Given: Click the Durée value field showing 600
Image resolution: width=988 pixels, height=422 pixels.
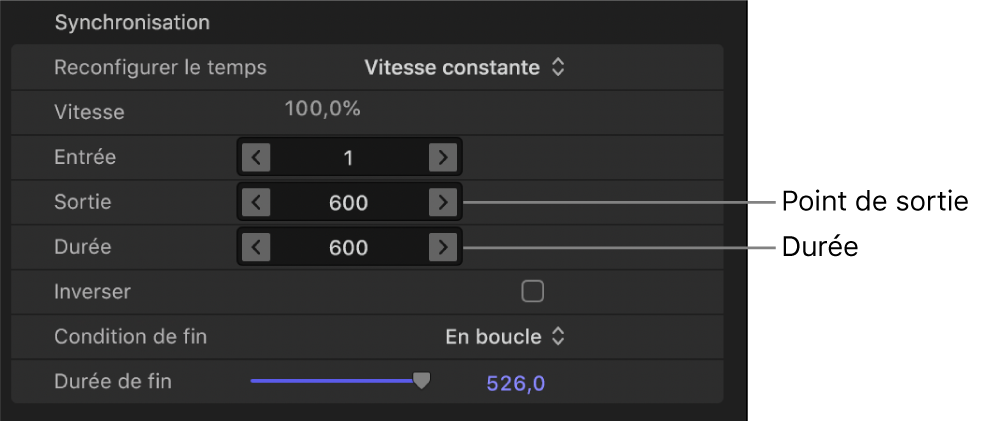Looking at the screenshot, I should 349,247.
